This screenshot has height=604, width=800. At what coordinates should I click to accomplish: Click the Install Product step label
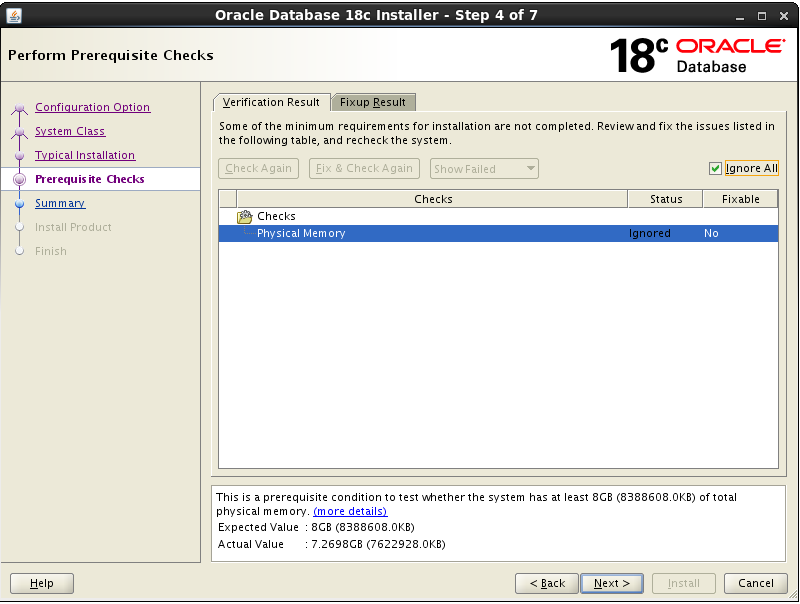[x=73, y=227]
